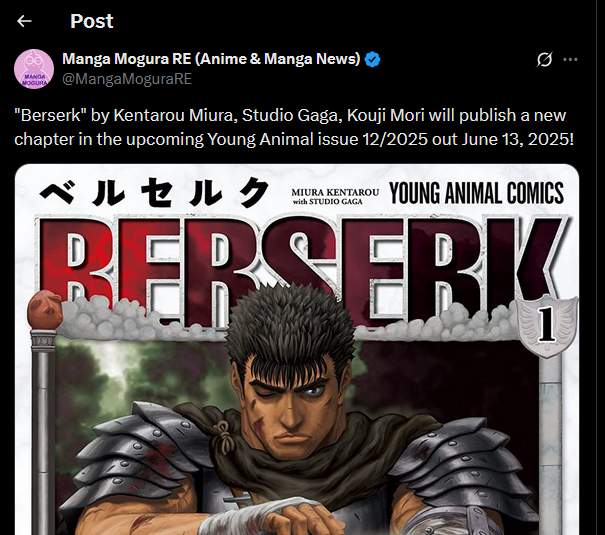Open the three-dot more options menu
605x535 pixels.
[570, 59]
